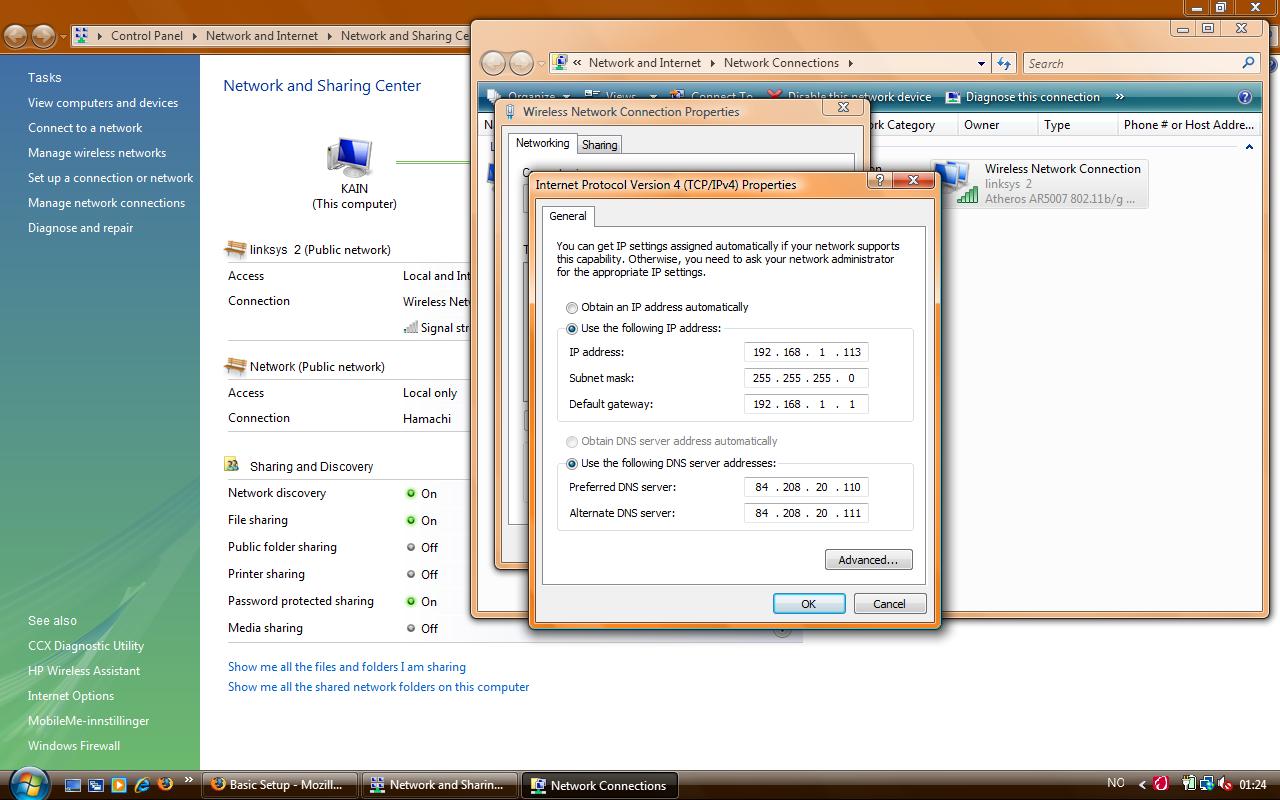Open Diagnose and repair task
Screen dimensions: 1280x800
coord(80,228)
